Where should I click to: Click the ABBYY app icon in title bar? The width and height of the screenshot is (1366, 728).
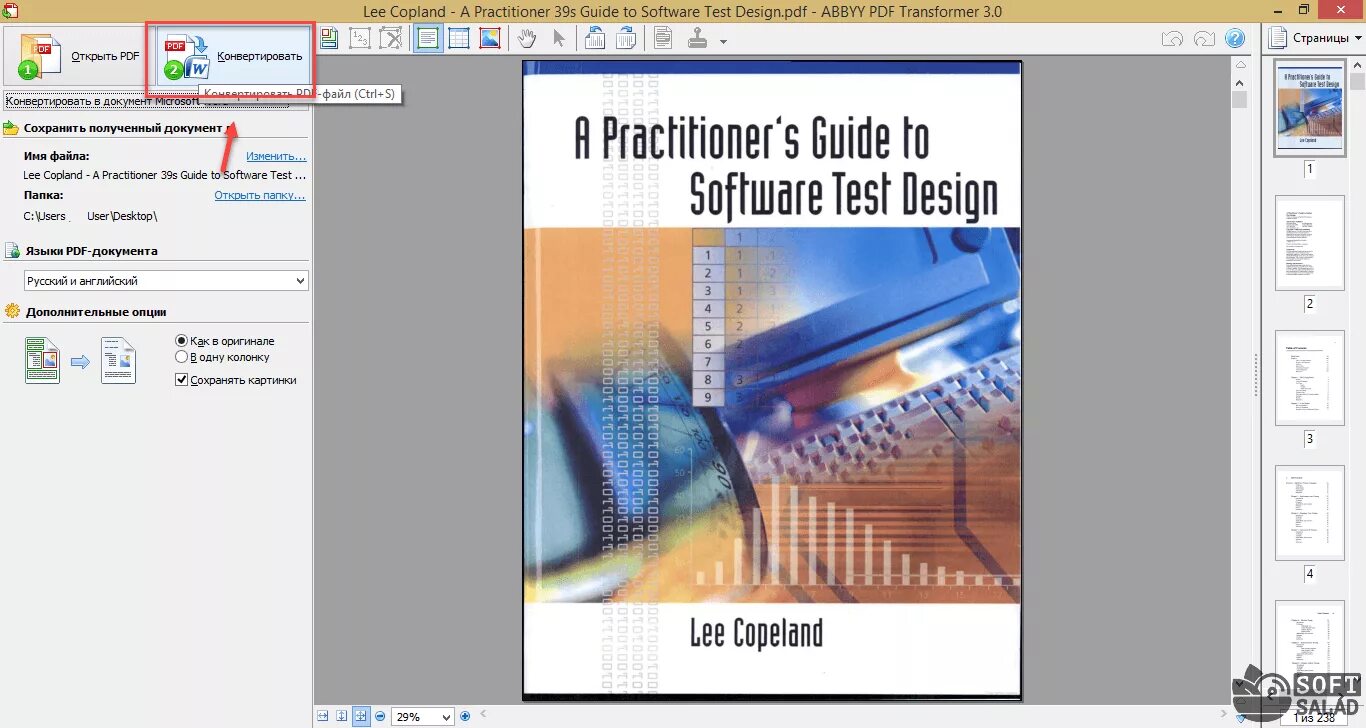[10, 10]
